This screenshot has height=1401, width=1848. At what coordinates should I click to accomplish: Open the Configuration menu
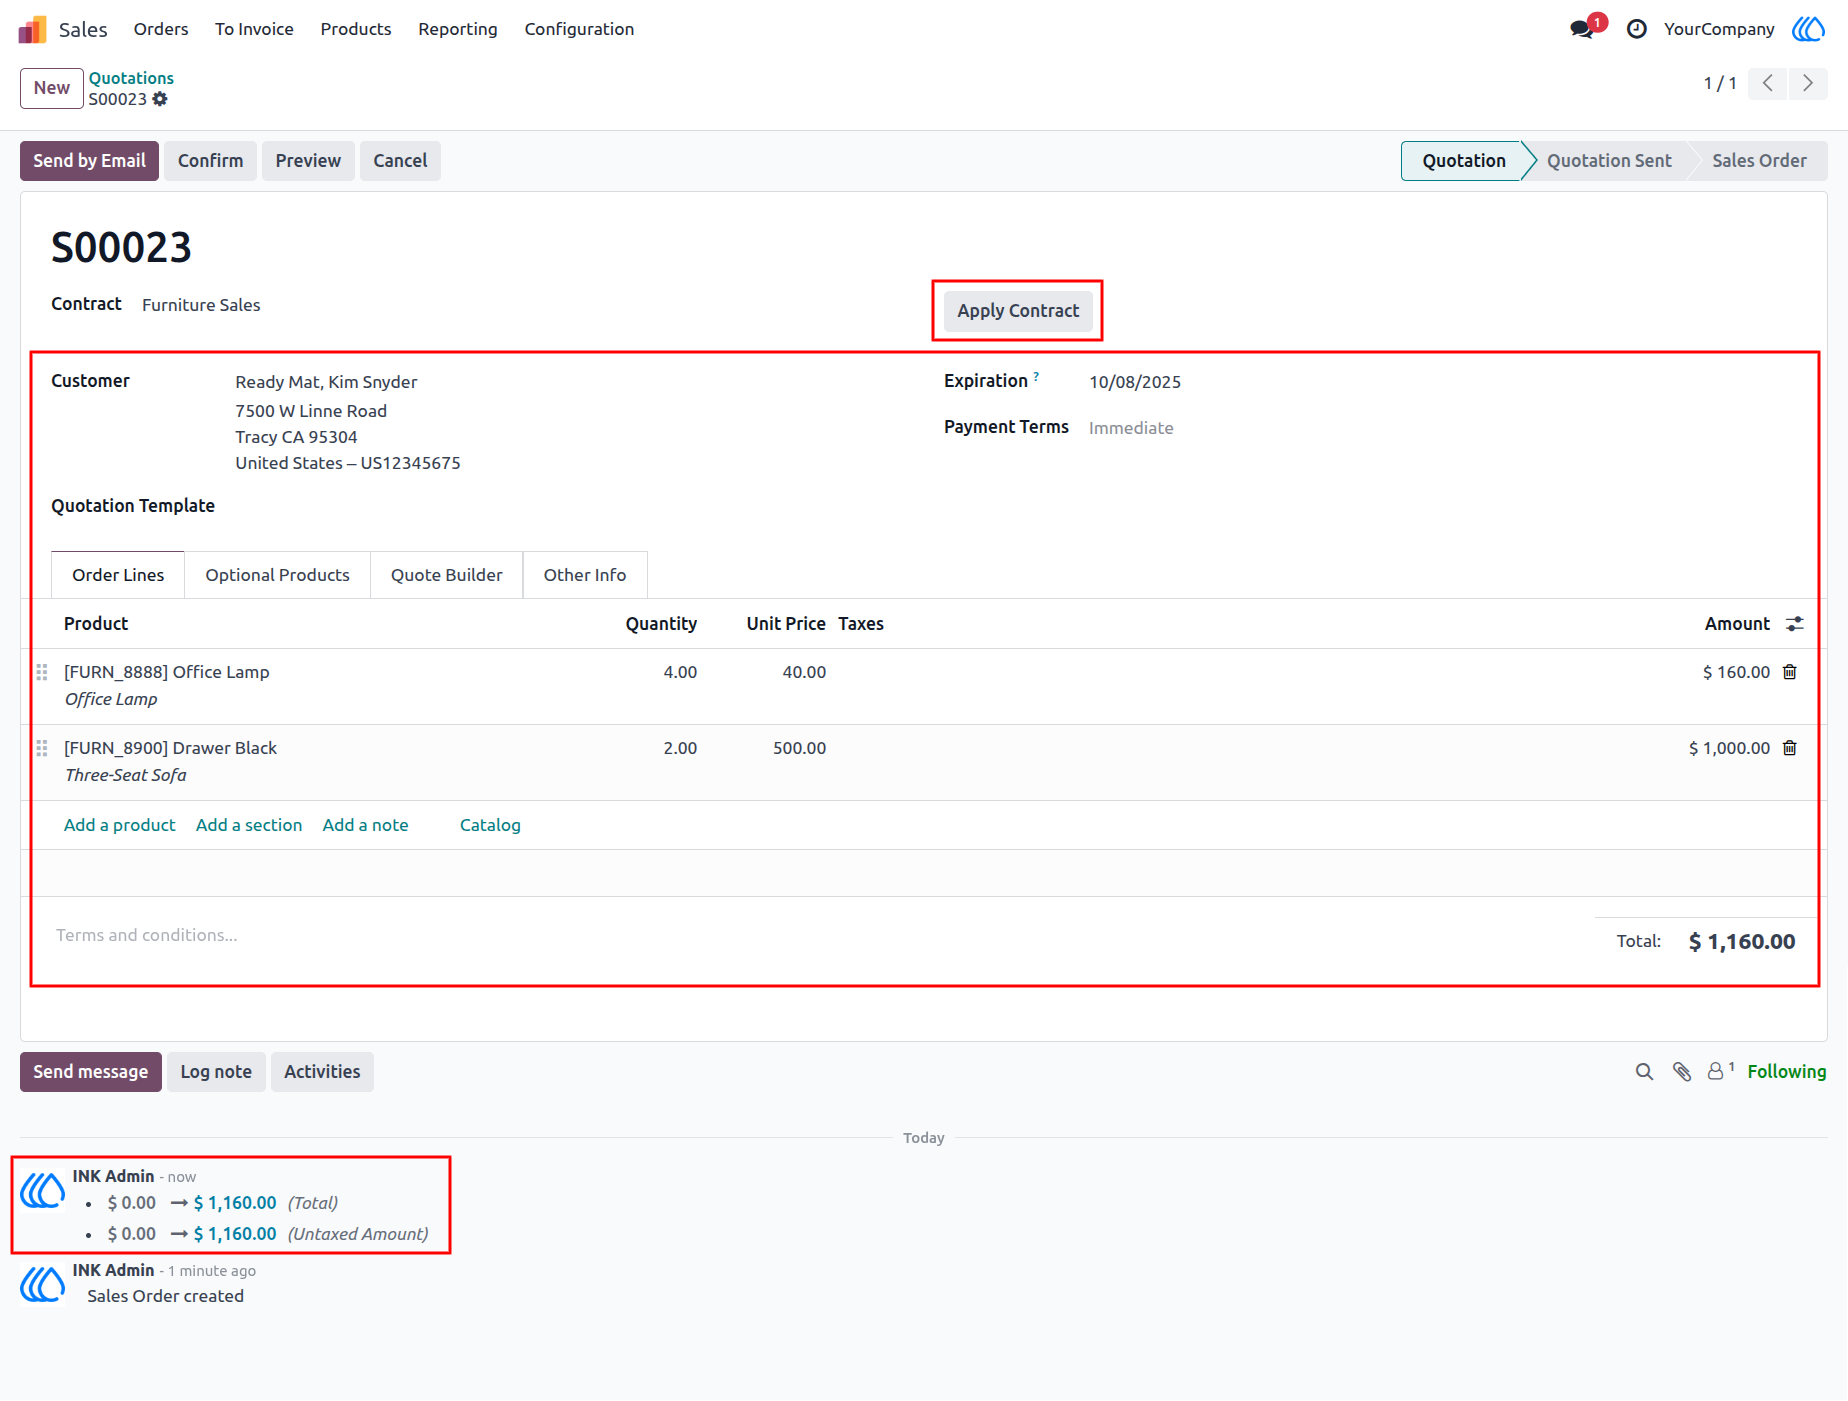(x=579, y=29)
